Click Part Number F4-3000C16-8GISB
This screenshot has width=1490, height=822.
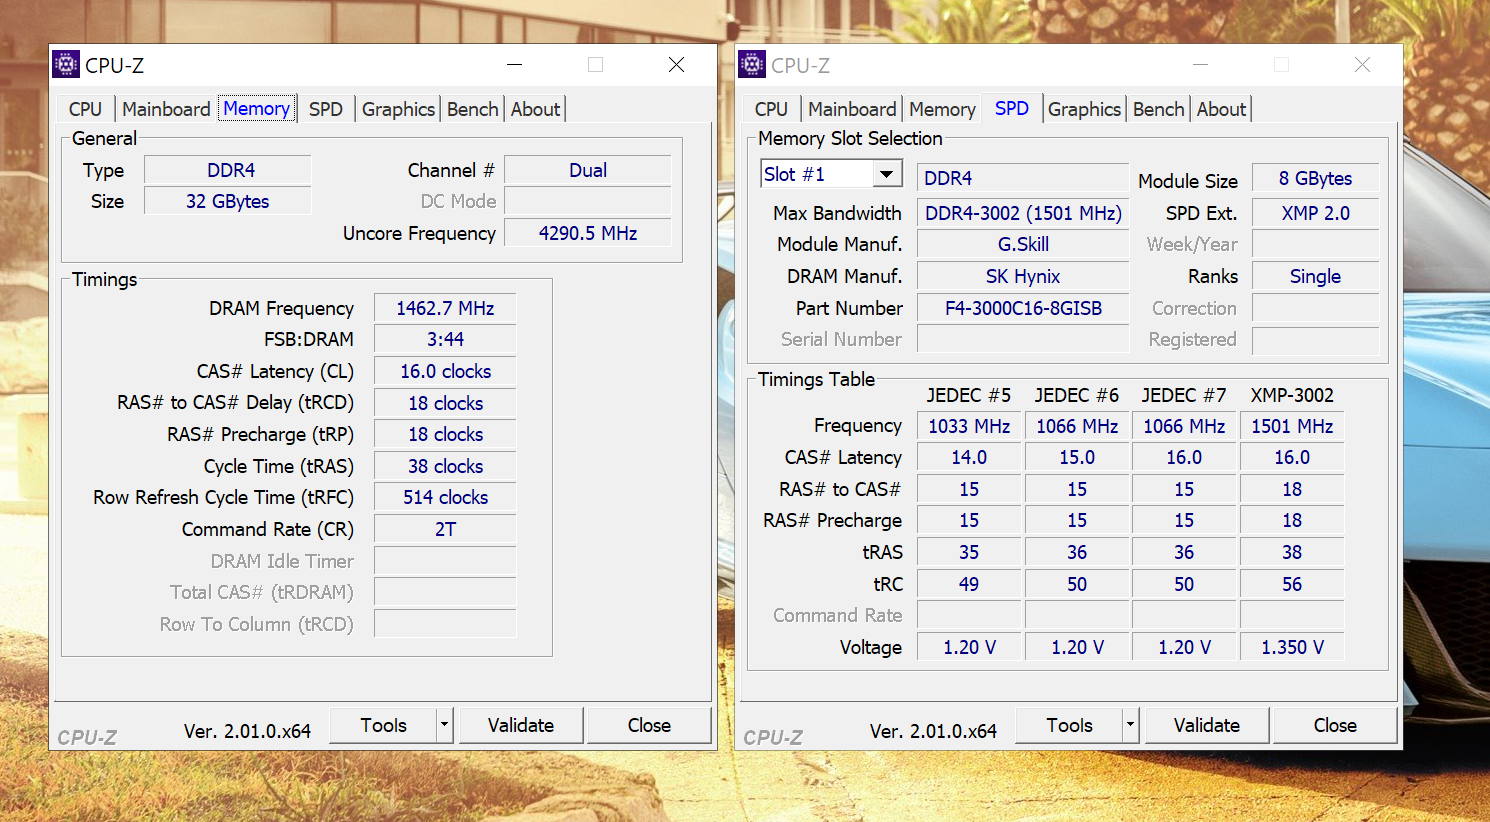(1023, 308)
